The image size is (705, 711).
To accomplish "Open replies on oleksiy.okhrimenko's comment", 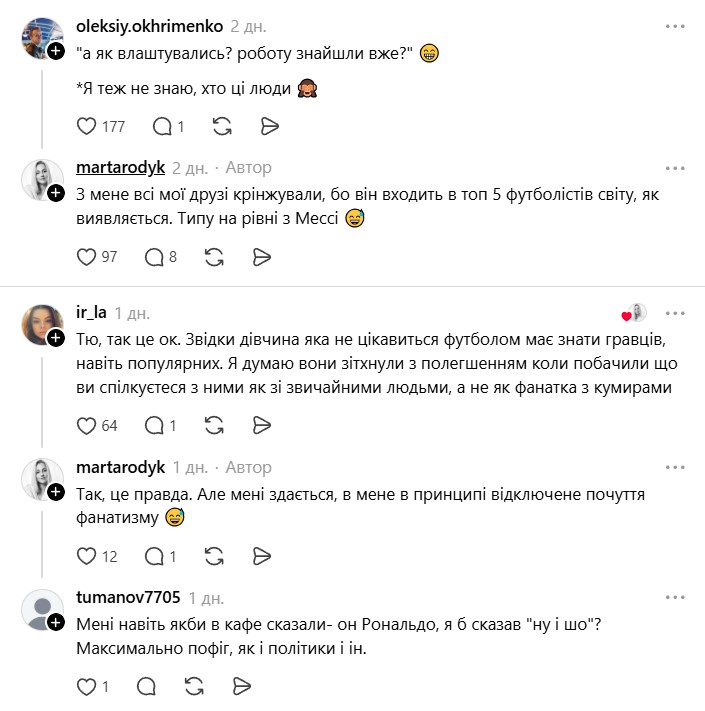I will pyautogui.click(x=160, y=126).
